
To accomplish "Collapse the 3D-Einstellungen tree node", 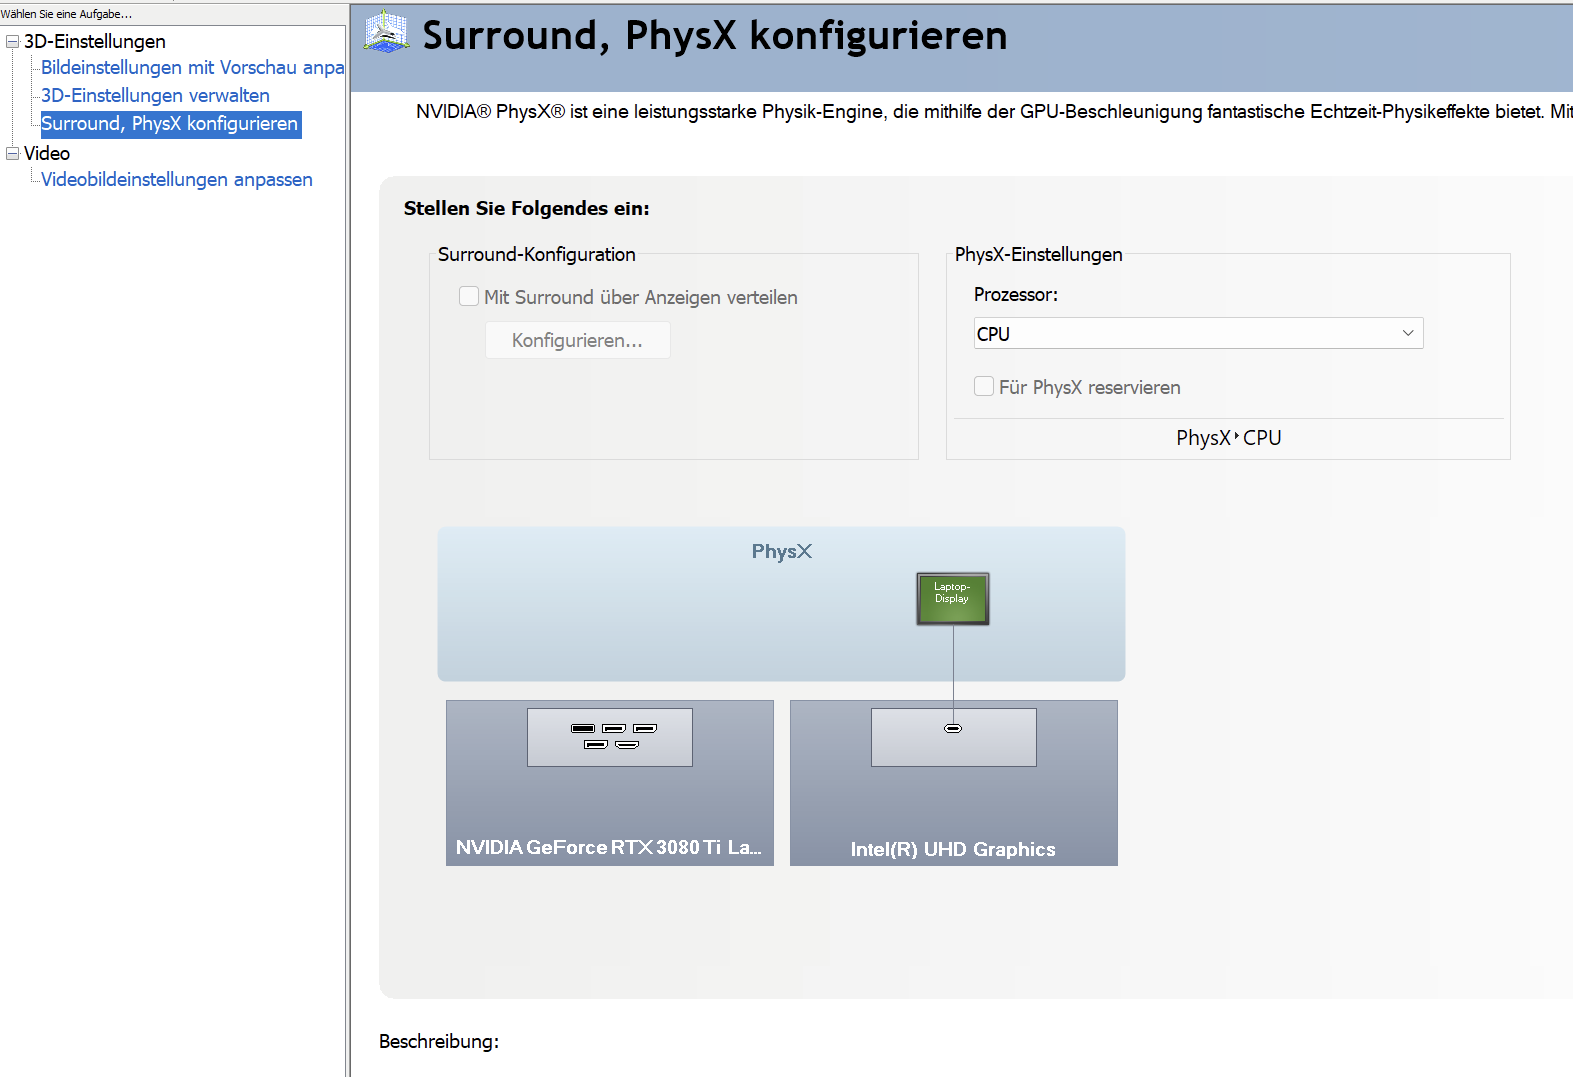I will click(x=13, y=41).
